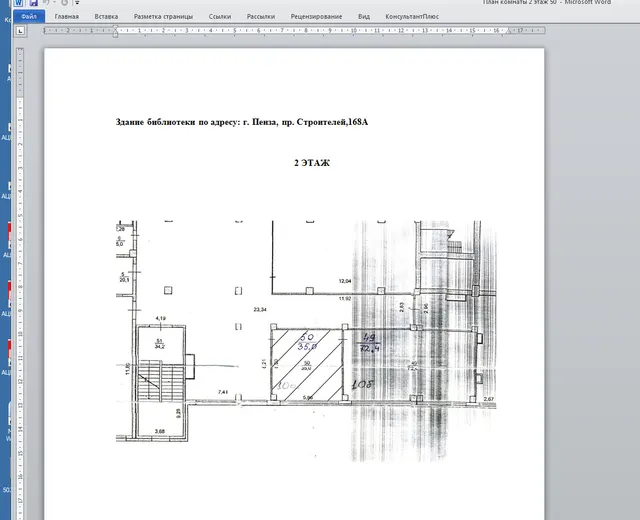Switch to the Главная ribbon tab
640x520 pixels.
pos(67,17)
